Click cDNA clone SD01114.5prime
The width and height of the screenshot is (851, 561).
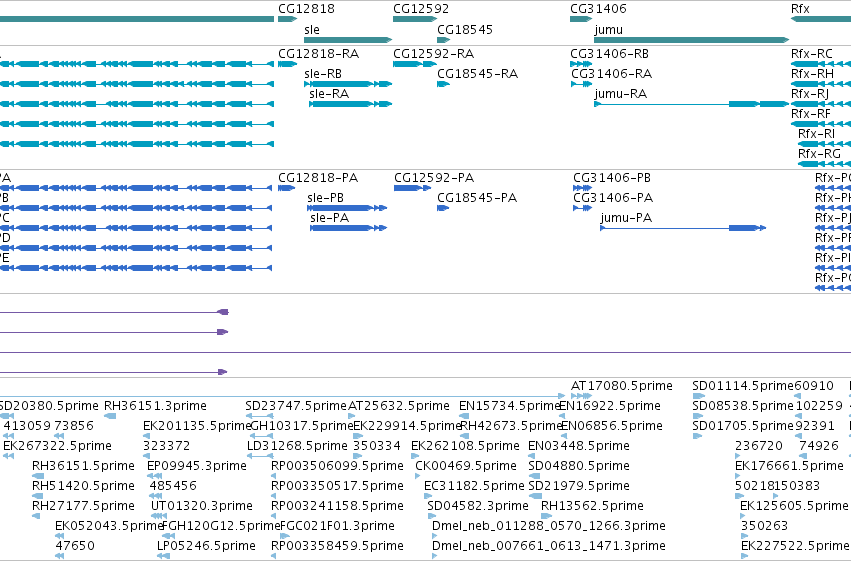tap(742, 386)
